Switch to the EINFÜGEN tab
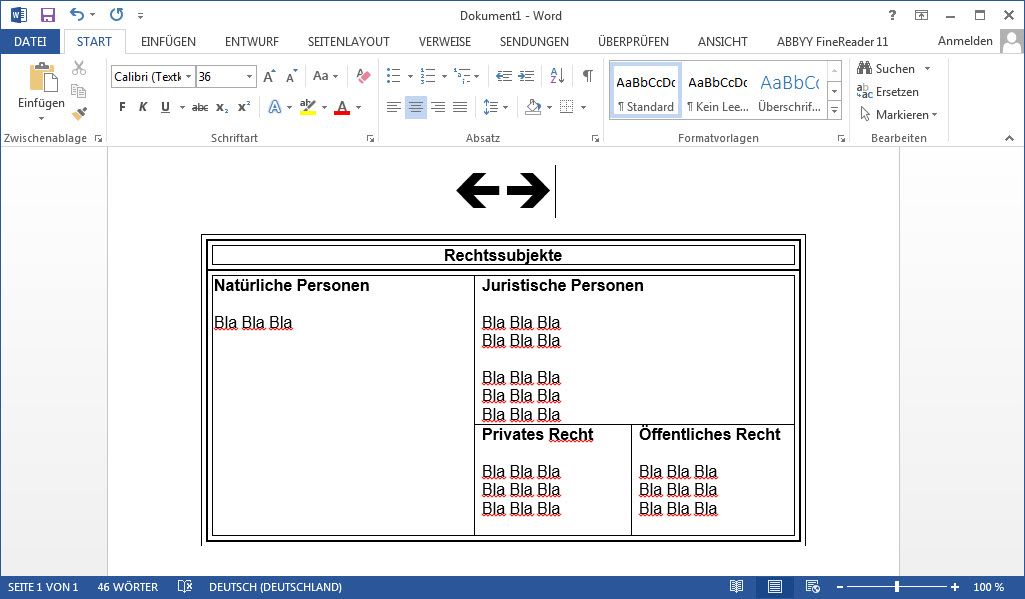The width and height of the screenshot is (1025, 599). coord(168,42)
